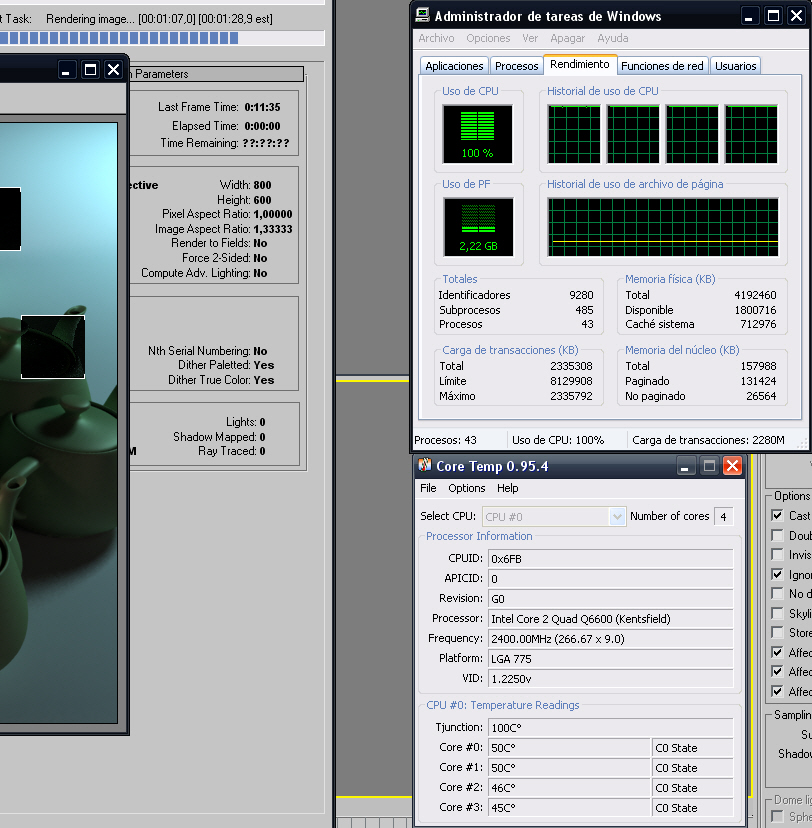
Task: Close the render frame window
Action: click(114, 70)
